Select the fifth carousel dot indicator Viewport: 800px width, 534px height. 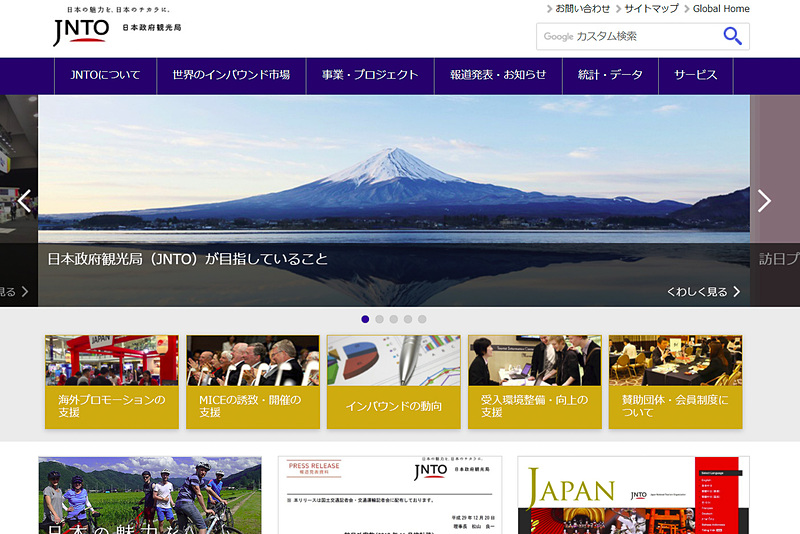click(x=422, y=319)
